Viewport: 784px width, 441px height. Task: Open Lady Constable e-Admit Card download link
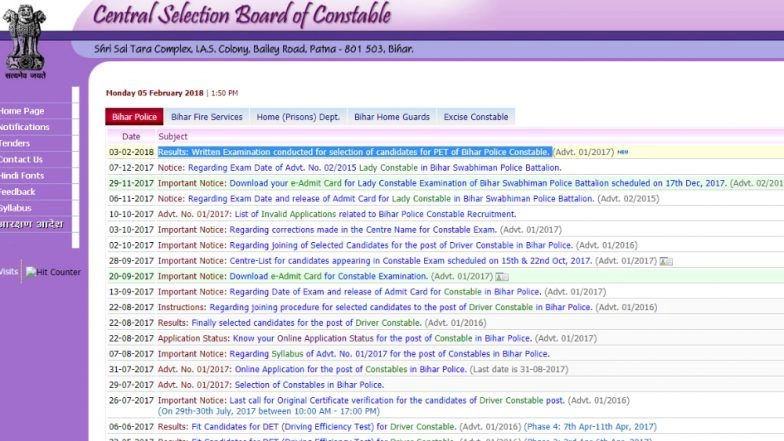[478, 183]
